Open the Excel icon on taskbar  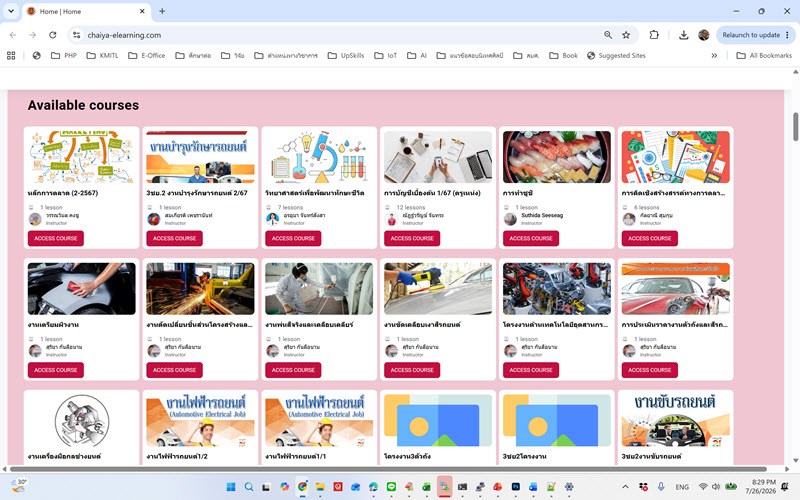click(427, 487)
